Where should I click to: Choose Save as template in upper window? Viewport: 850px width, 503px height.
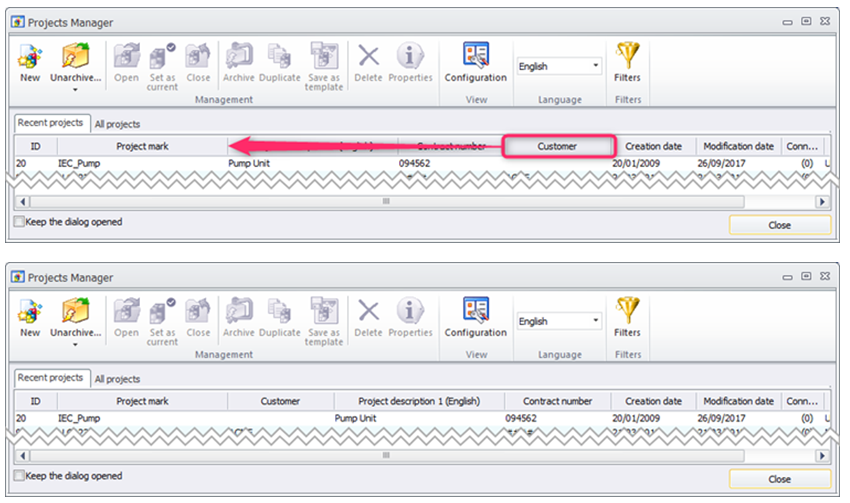coord(324,67)
